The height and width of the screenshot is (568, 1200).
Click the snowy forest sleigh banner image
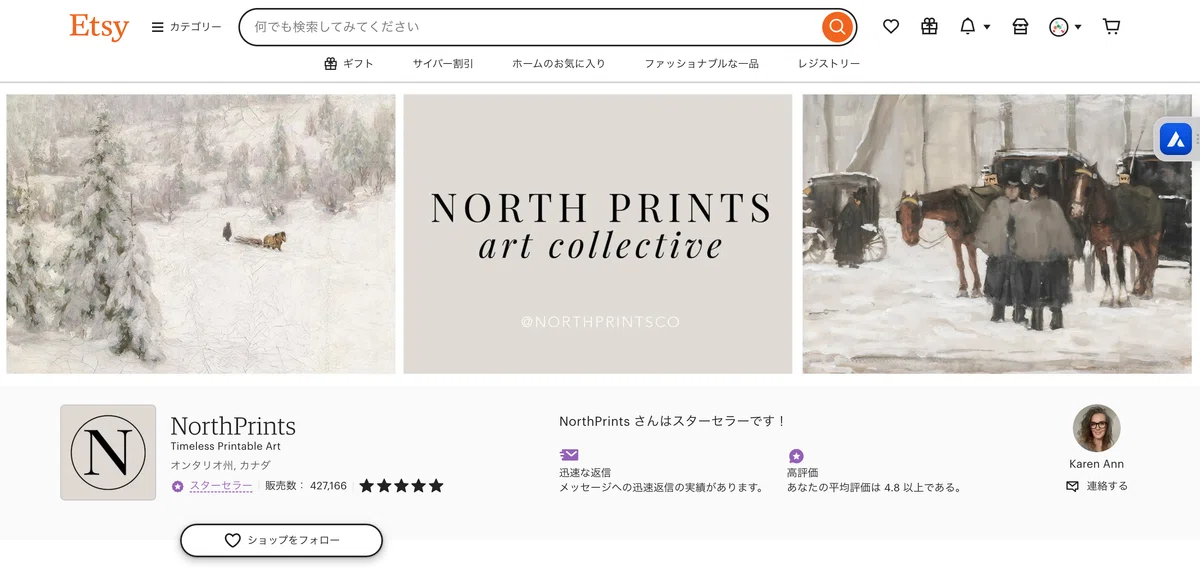(201, 234)
